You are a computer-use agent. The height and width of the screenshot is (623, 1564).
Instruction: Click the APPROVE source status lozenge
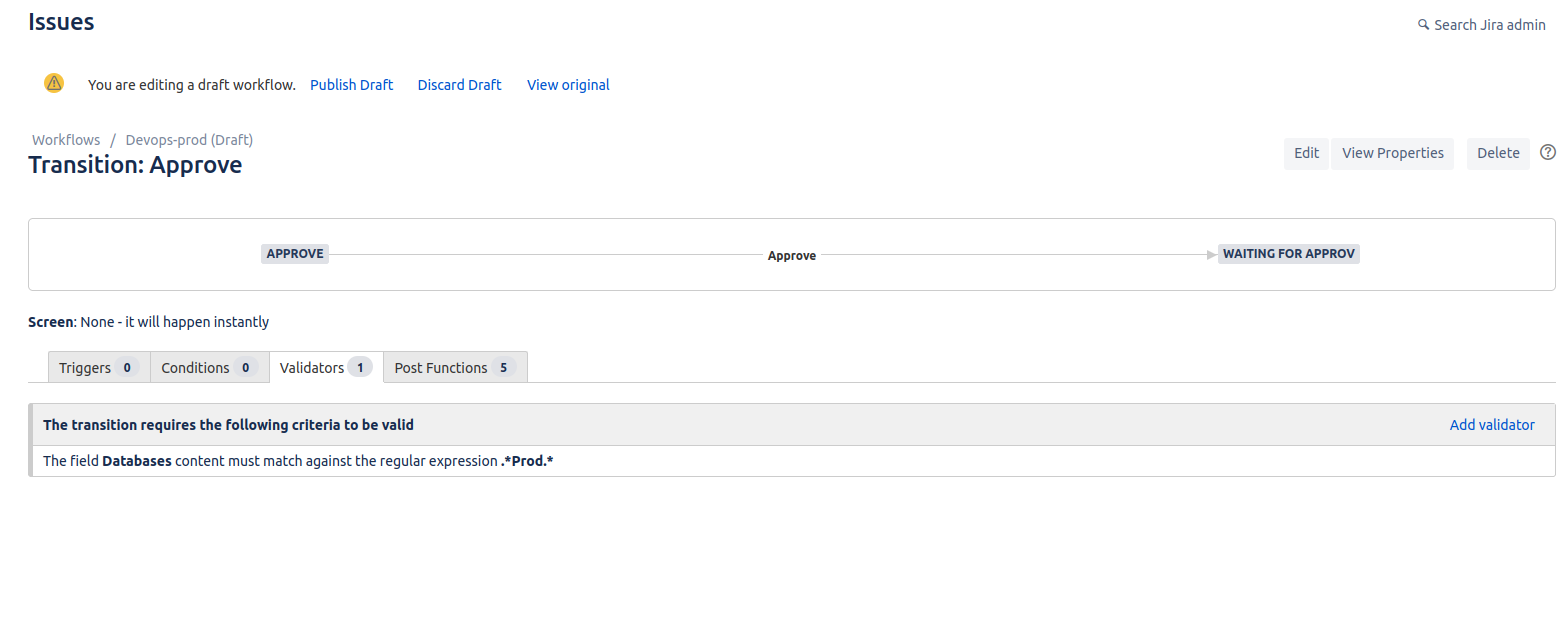pyautogui.click(x=295, y=254)
